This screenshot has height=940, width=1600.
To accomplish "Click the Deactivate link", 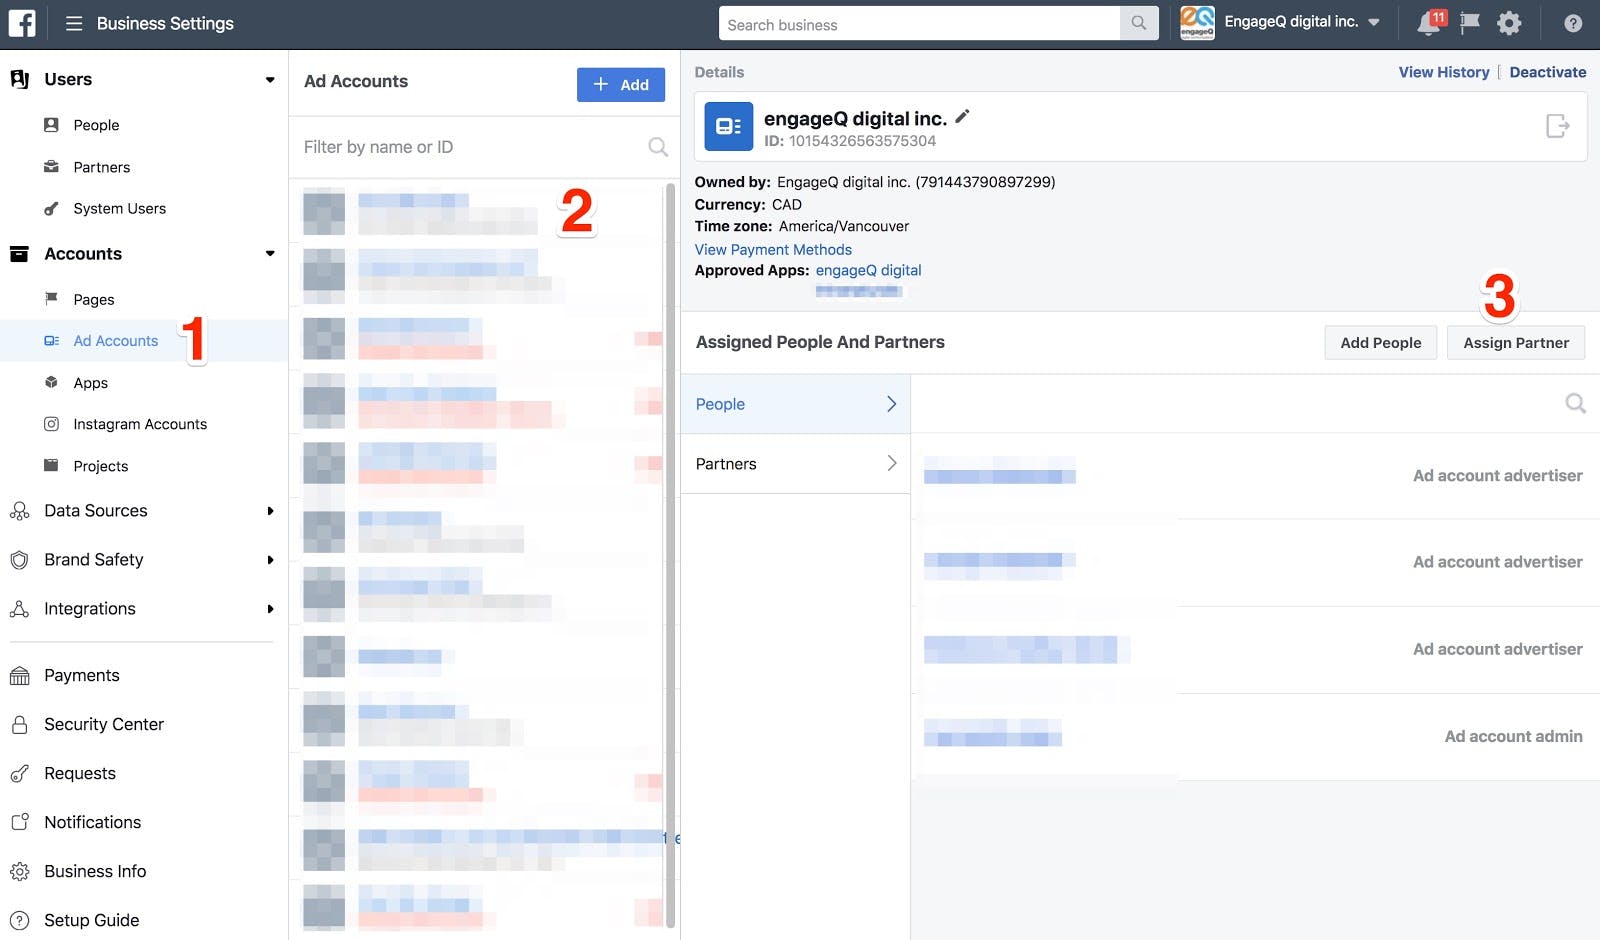I will pyautogui.click(x=1548, y=72).
